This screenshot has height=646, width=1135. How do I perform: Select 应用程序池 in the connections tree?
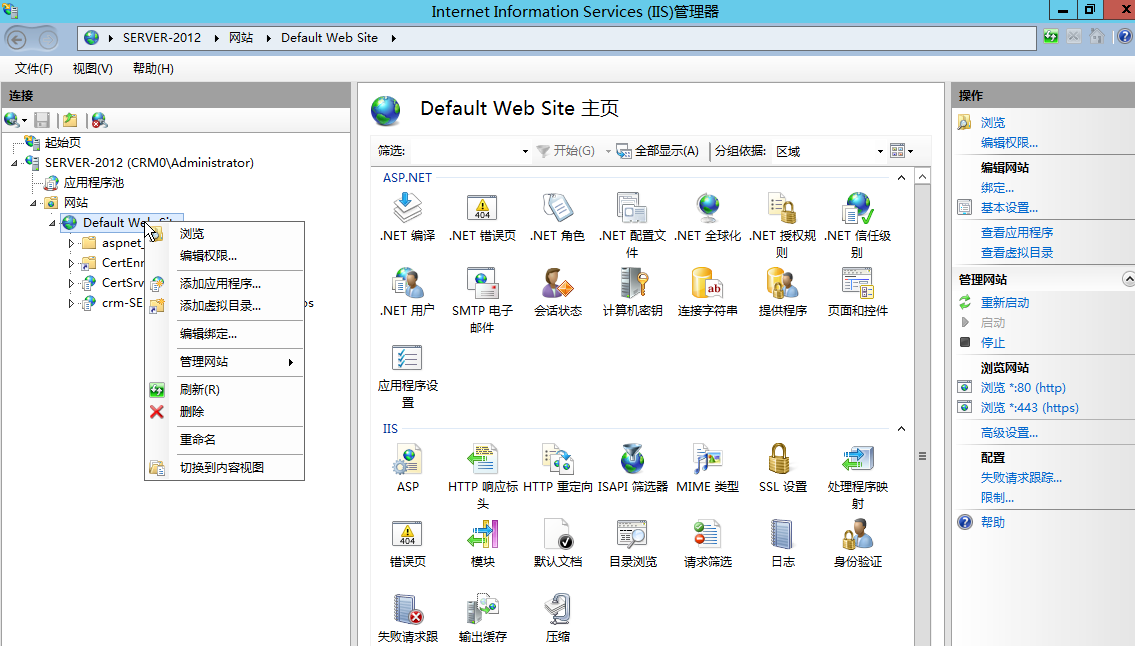93,183
